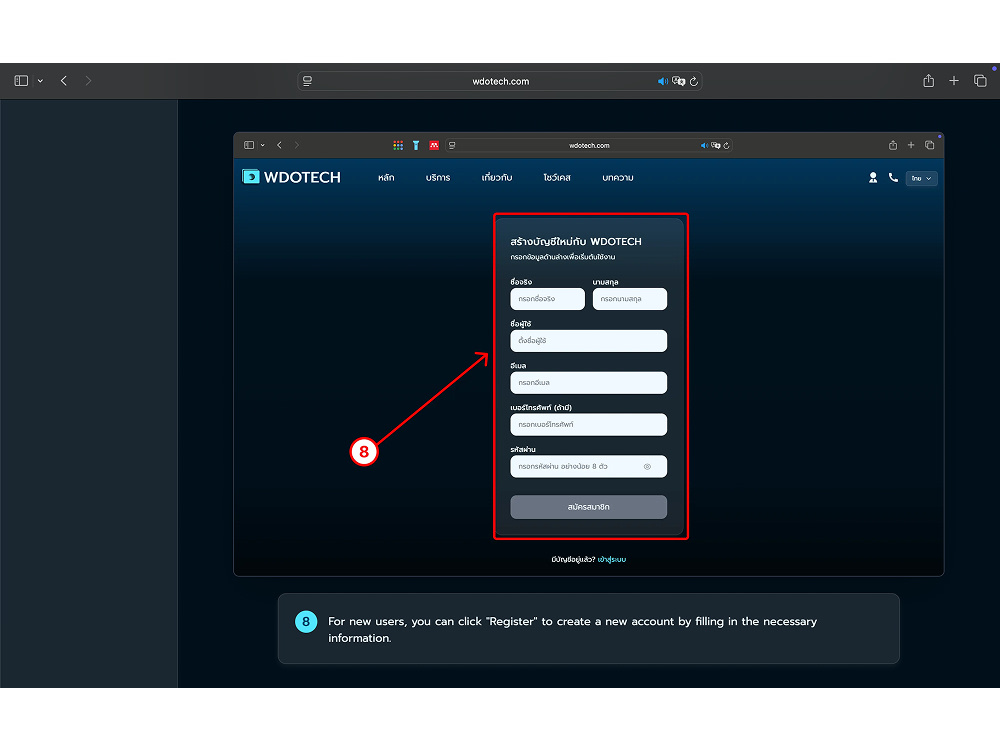This screenshot has height=750, width=1000.
Task: Open a new tab in outer Safari
Action: tap(953, 80)
